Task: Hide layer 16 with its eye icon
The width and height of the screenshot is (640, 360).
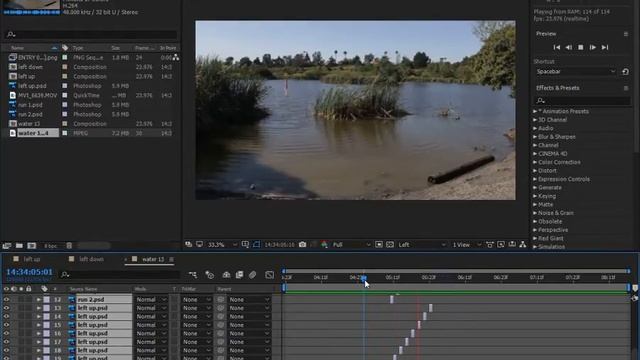Action: pyautogui.click(x=6, y=333)
